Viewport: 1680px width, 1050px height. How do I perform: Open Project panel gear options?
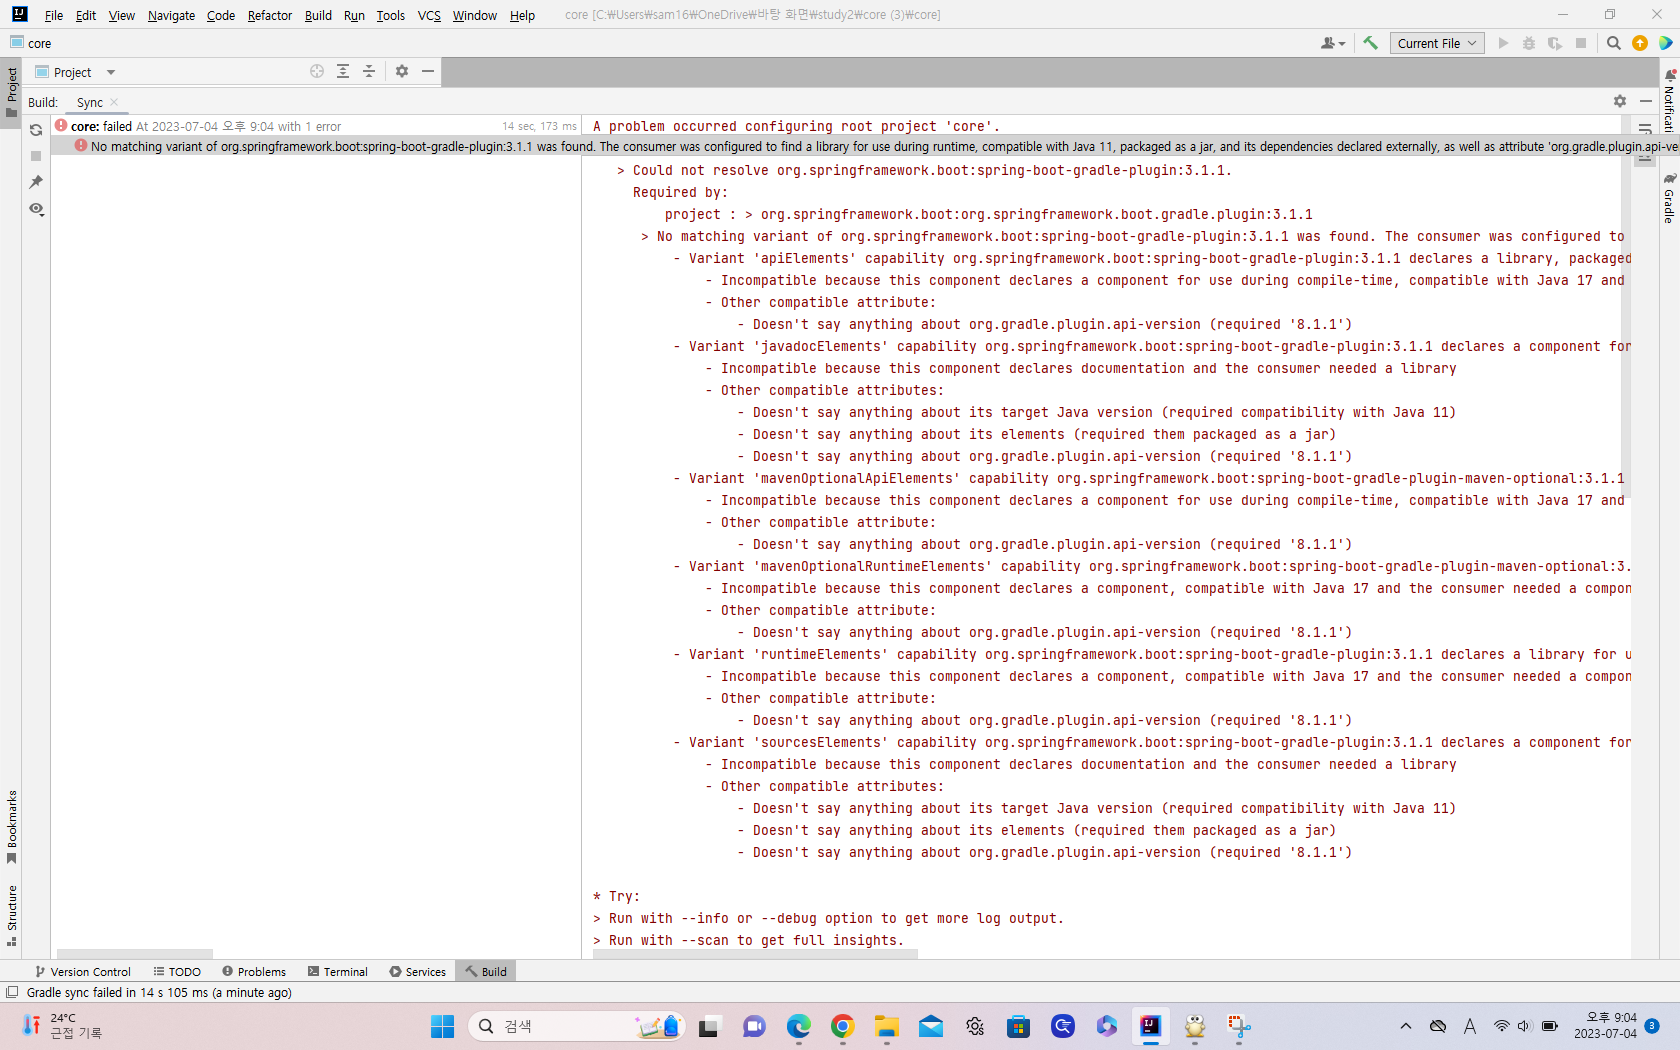(x=402, y=71)
